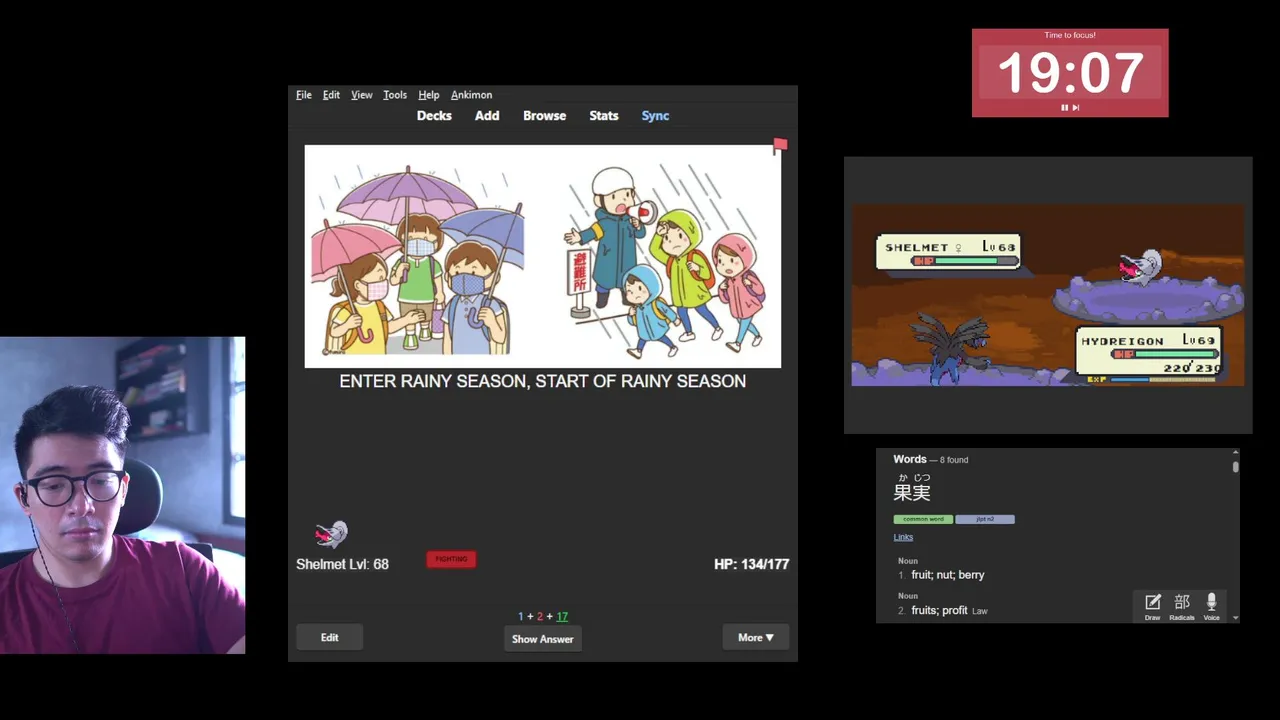Click the dictionary scrollbar thumb

(1236, 466)
